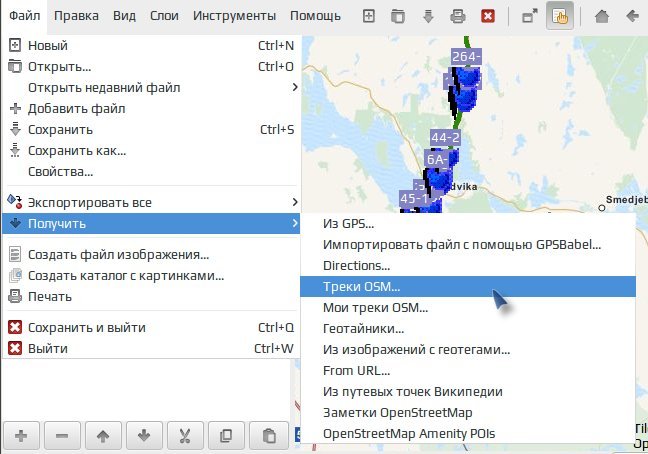The width and height of the screenshot is (648, 454).
Task: Choose Сохранить menu entry
Action: 151,130
